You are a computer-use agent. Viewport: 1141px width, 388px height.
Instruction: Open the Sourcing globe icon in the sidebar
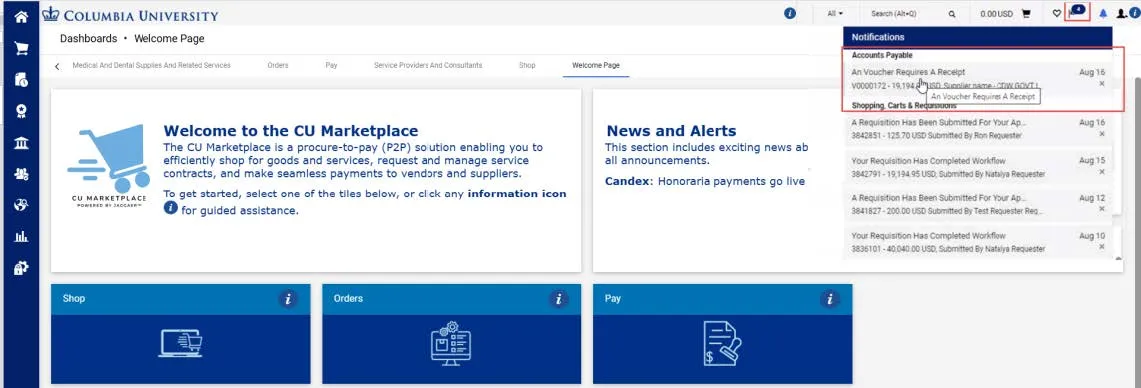pyautogui.click(x=21, y=205)
